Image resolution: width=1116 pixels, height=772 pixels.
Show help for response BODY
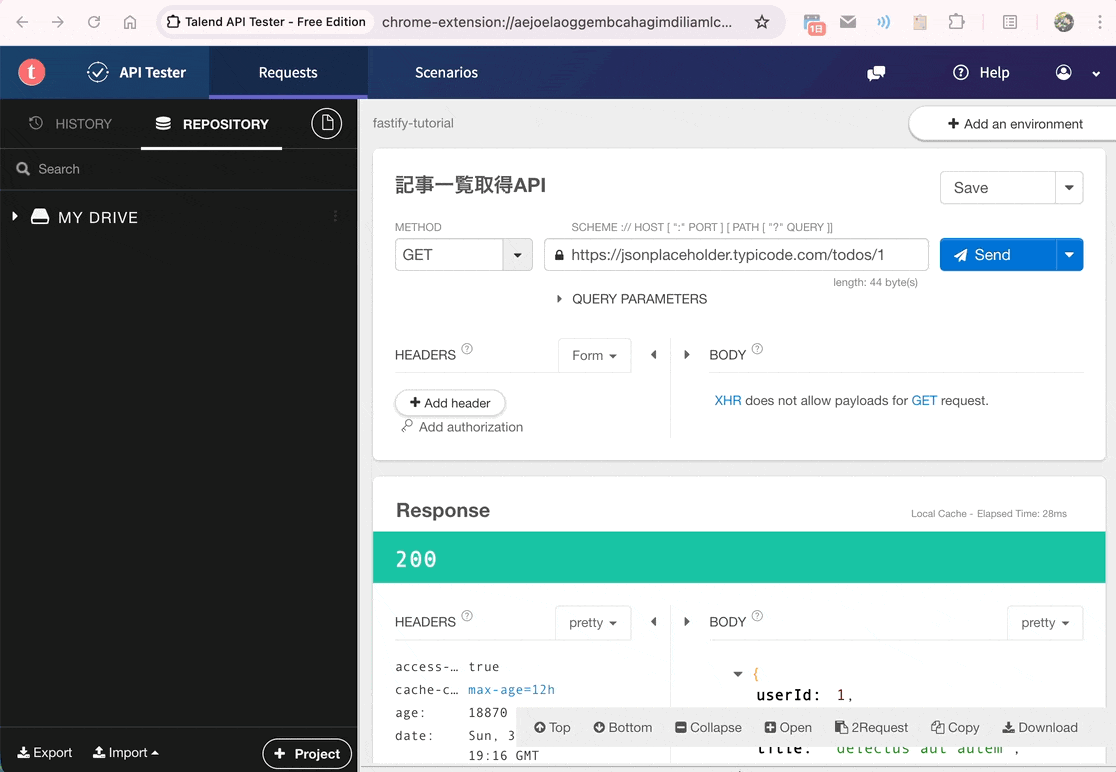pos(757,615)
